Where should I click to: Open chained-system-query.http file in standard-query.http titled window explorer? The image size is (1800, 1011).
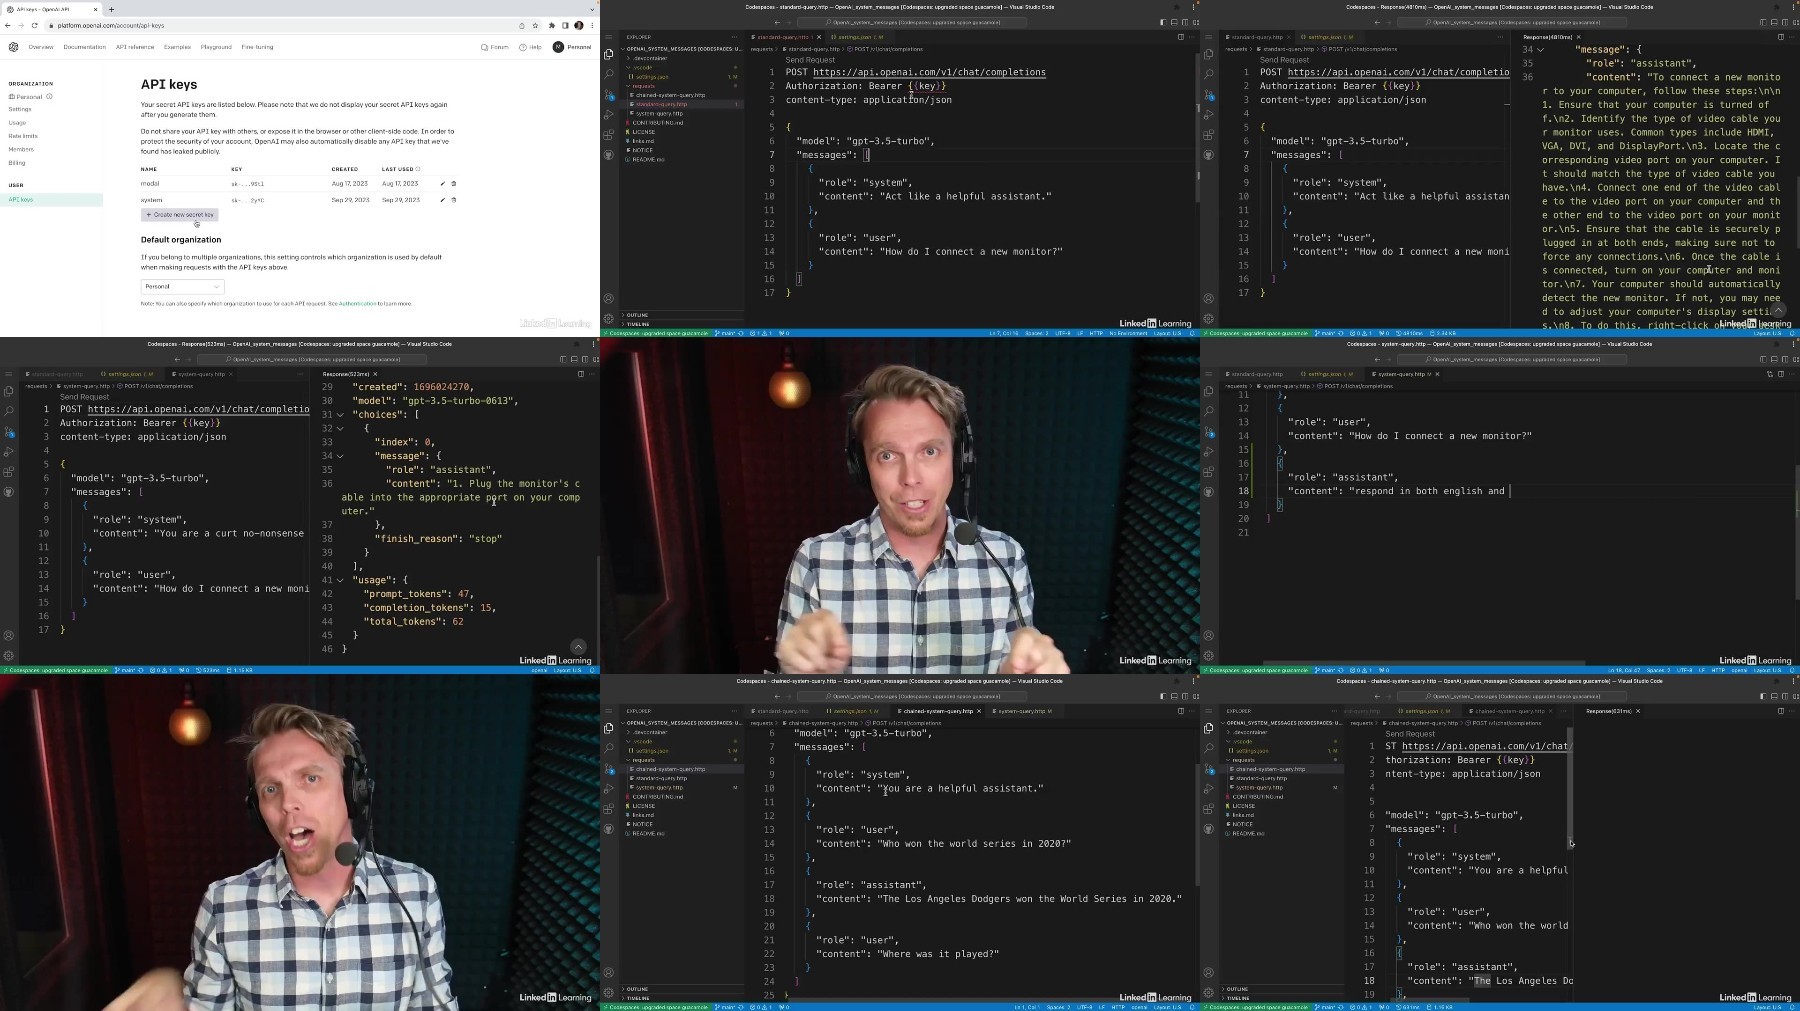(x=670, y=95)
